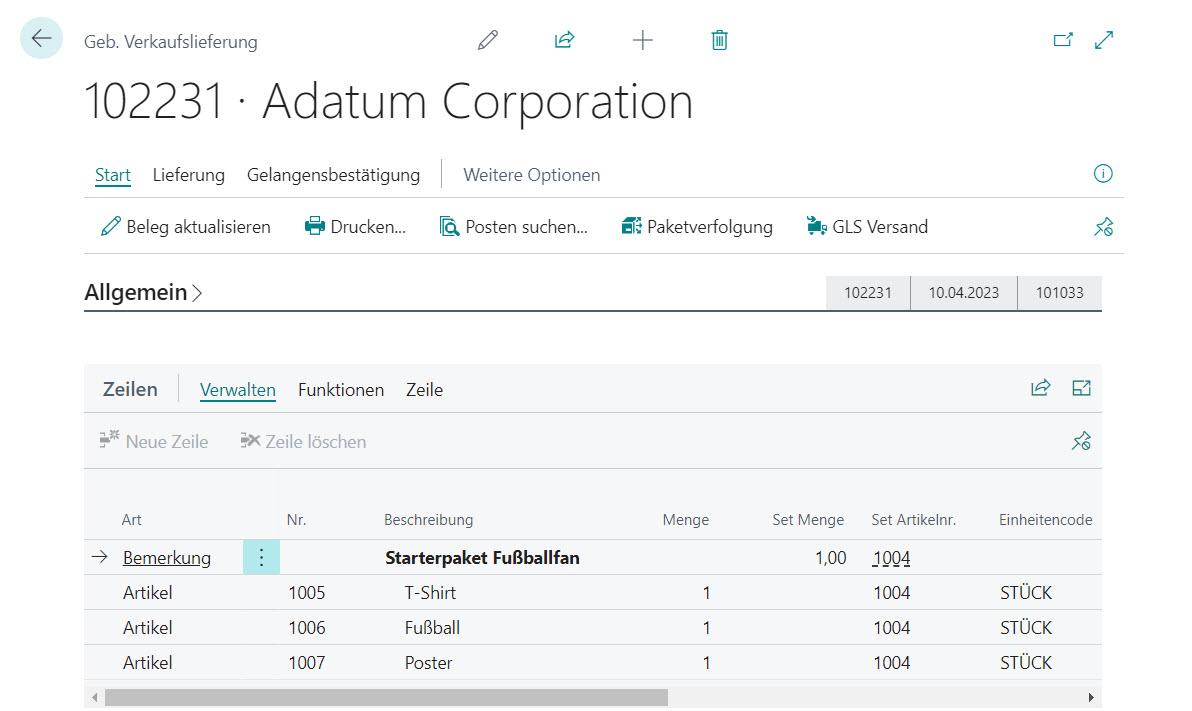
Task: Open the Gelangensbestätigung tab
Action: coord(333,175)
